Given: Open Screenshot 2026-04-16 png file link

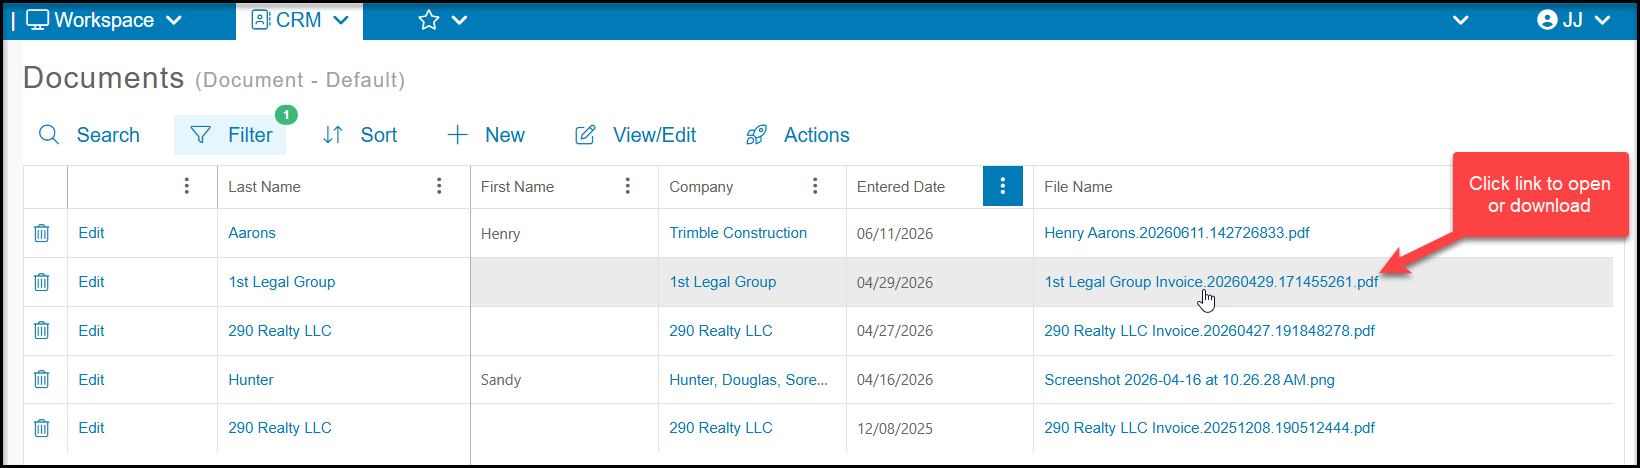Looking at the screenshot, I should (x=1190, y=380).
